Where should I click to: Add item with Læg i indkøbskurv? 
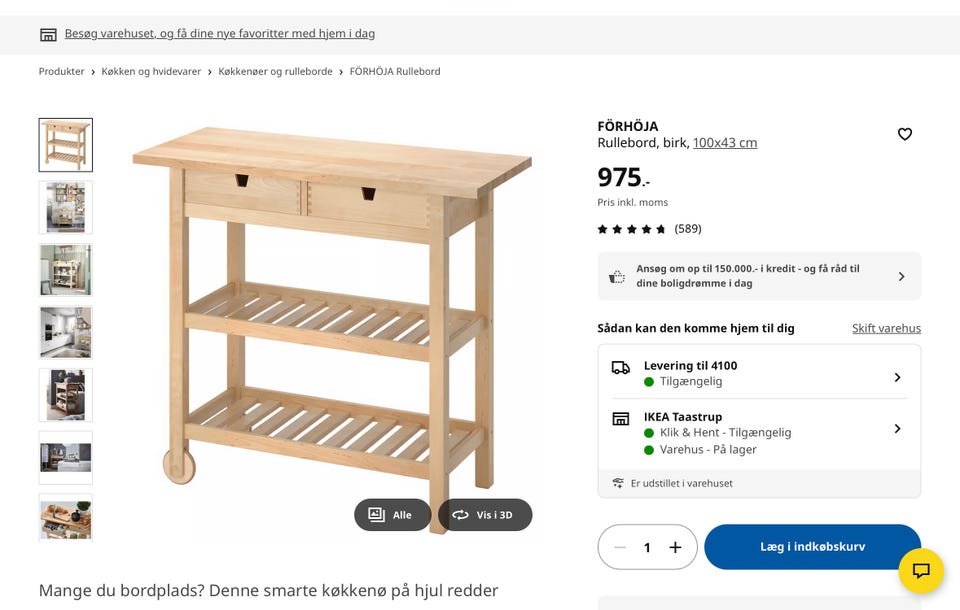tap(812, 546)
